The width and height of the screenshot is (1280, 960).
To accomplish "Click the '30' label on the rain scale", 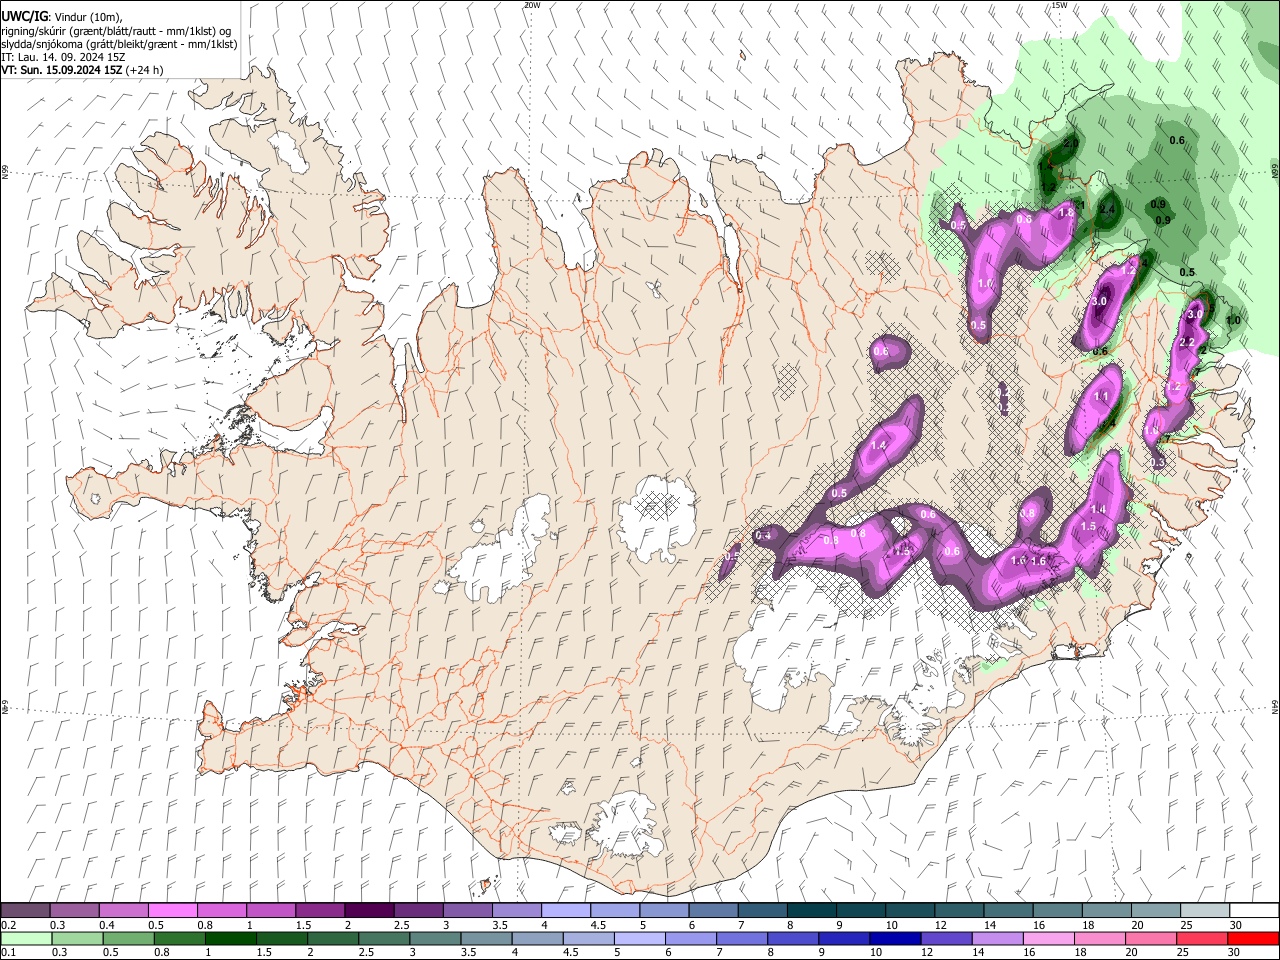I will (1235, 953).
